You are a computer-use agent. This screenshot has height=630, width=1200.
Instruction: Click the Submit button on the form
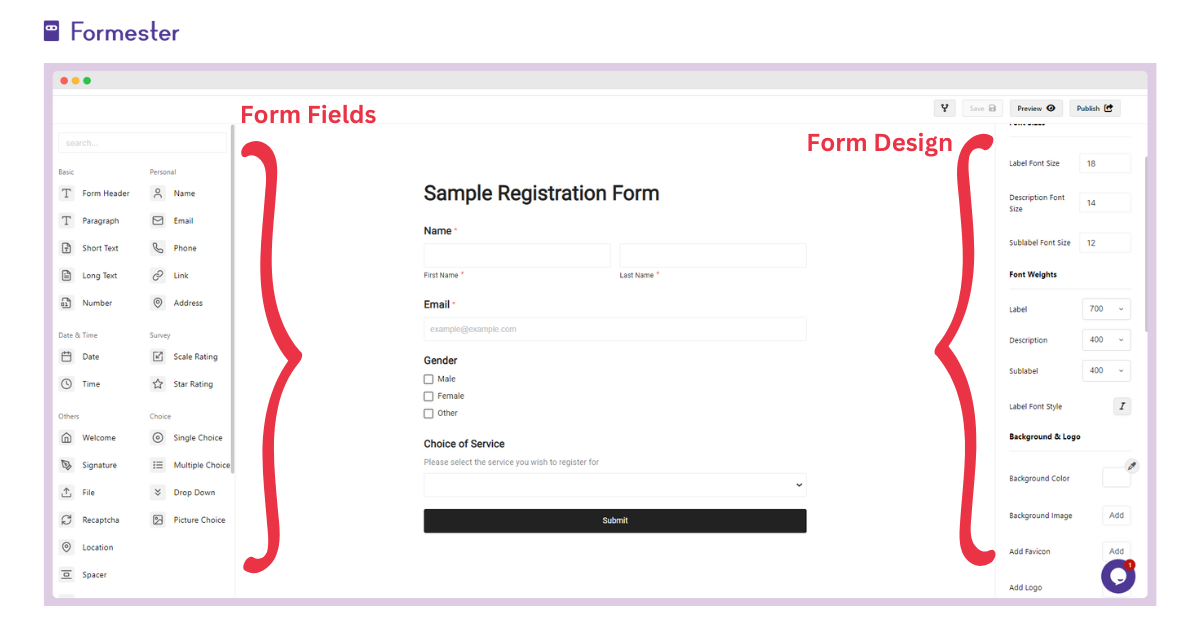pyautogui.click(x=615, y=520)
